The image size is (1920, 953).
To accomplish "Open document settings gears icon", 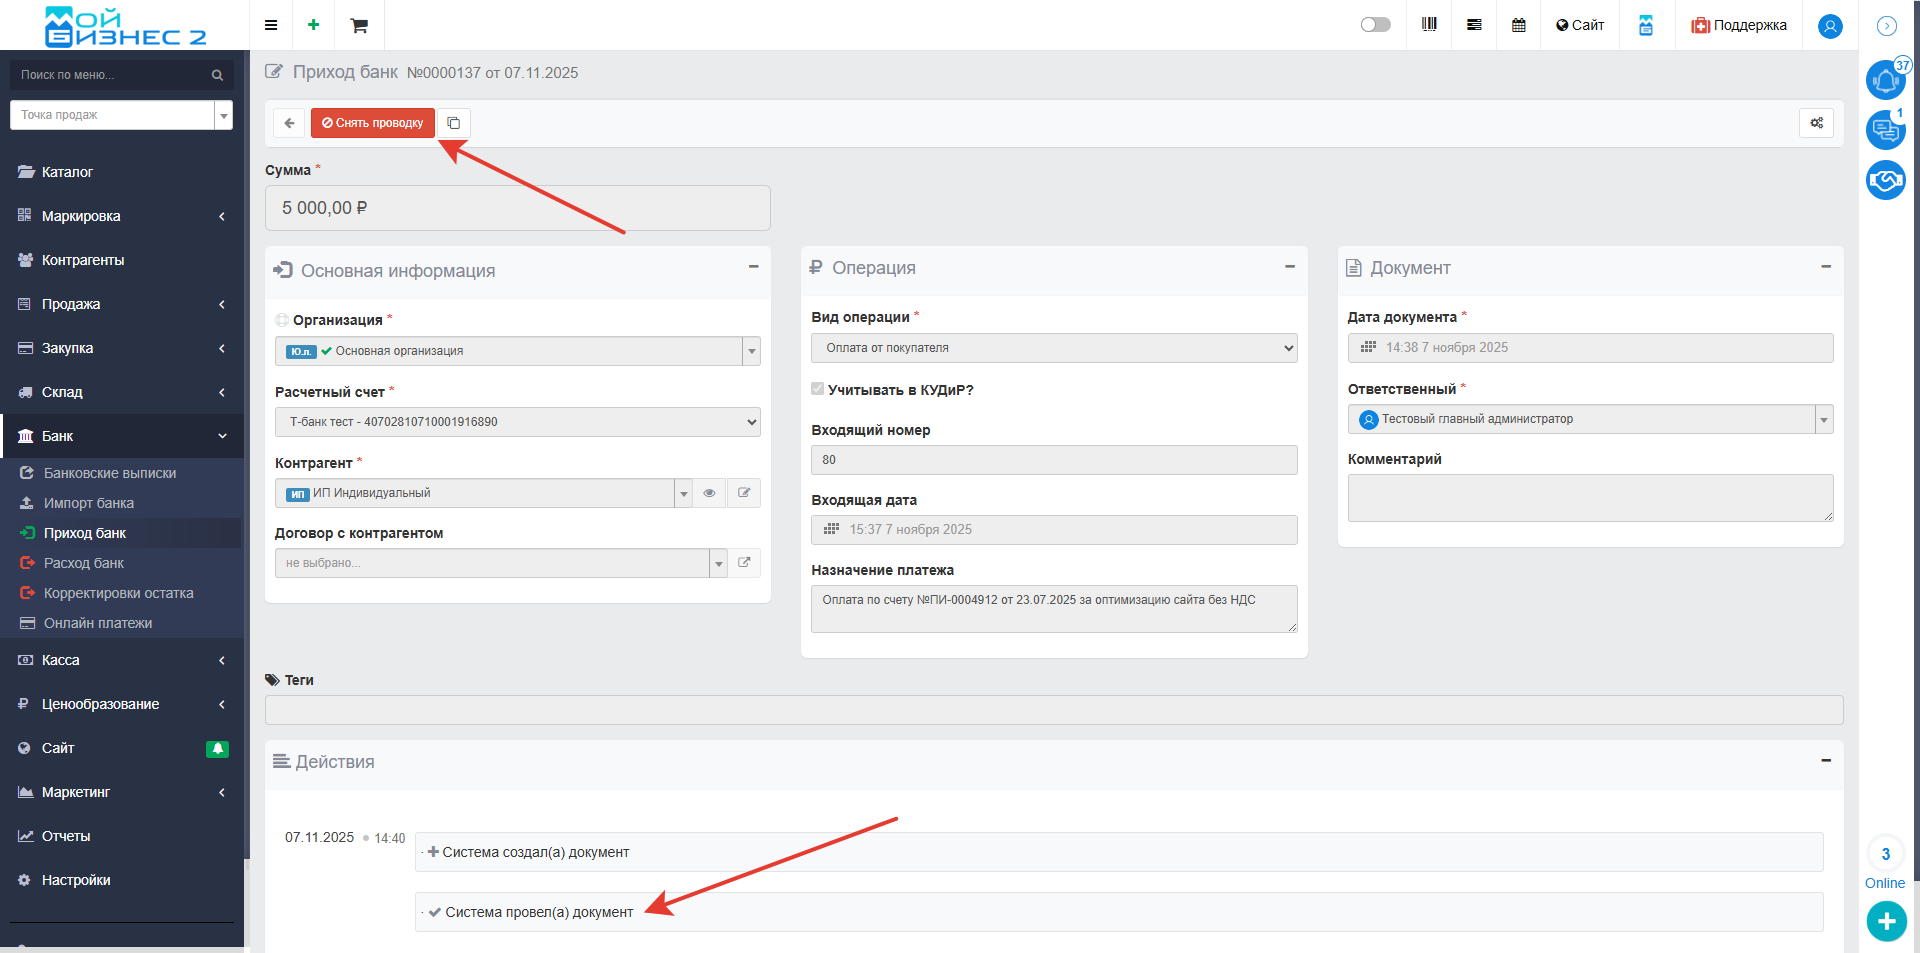I will point(1816,123).
